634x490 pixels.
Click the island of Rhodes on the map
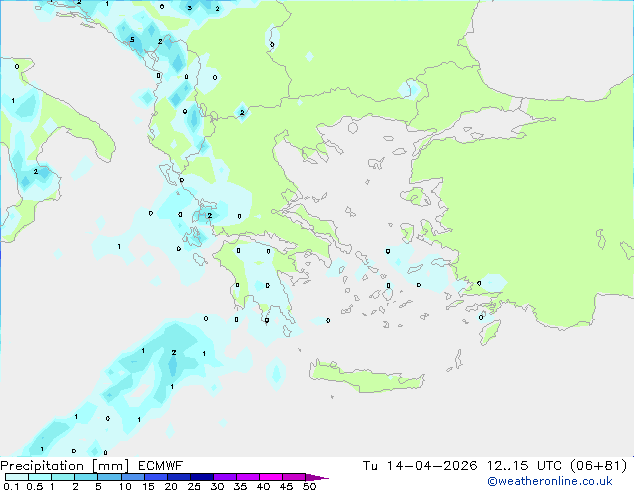pos(490,332)
